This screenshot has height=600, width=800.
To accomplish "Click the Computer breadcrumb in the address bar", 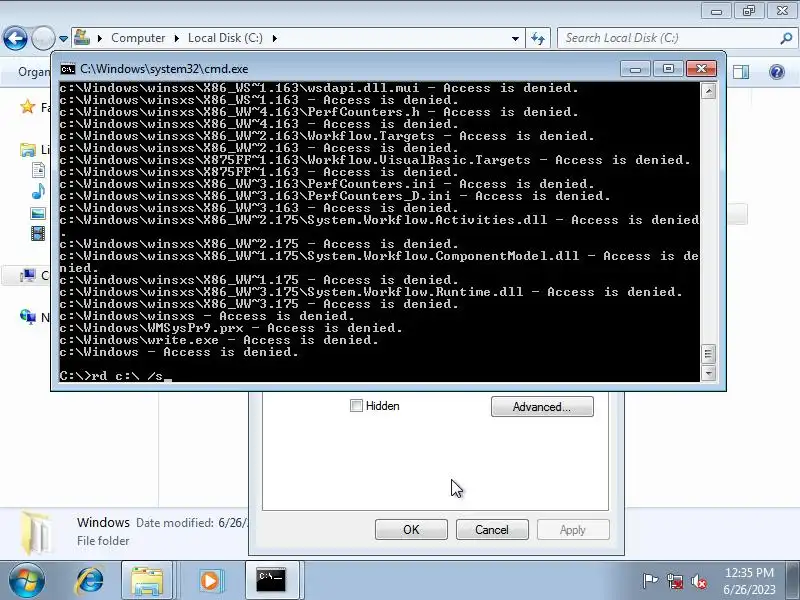I will [138, 38].
